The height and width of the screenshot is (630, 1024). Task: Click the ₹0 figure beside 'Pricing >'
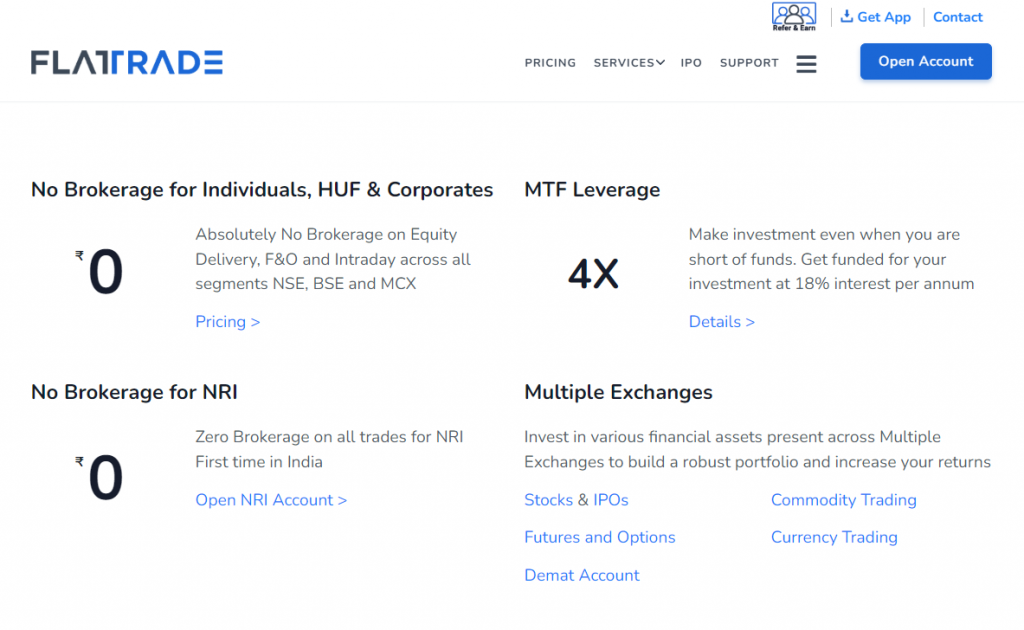(x=99, y=272)
